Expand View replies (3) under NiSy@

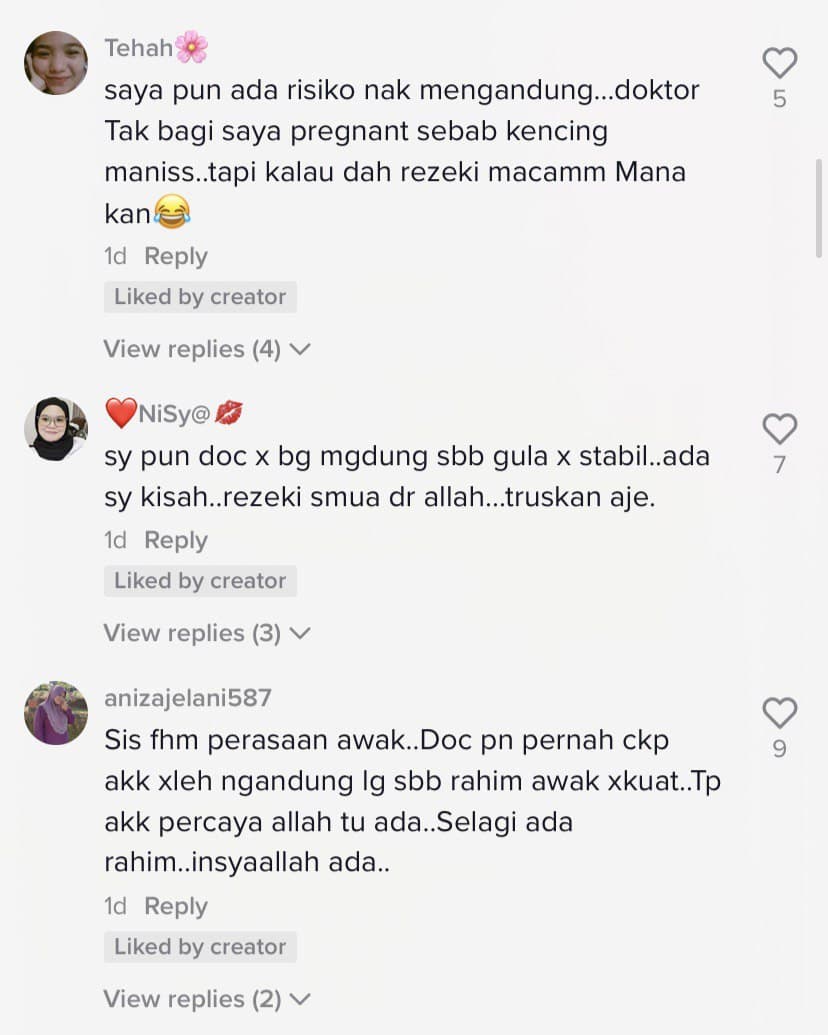(x=207, y=633)
